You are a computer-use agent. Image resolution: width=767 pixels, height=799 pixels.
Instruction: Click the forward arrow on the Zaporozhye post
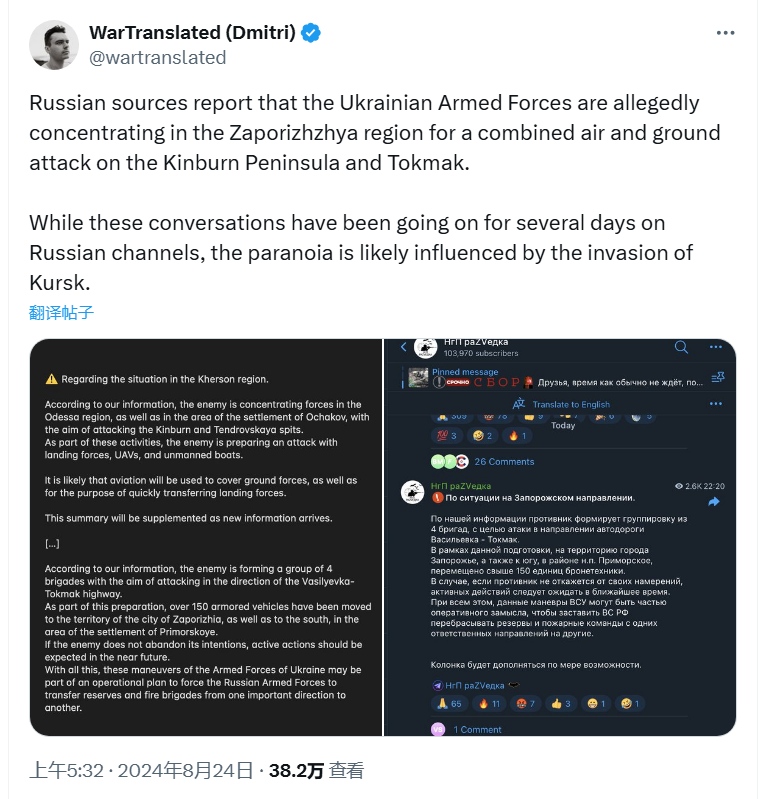click(x=714, y=502)
